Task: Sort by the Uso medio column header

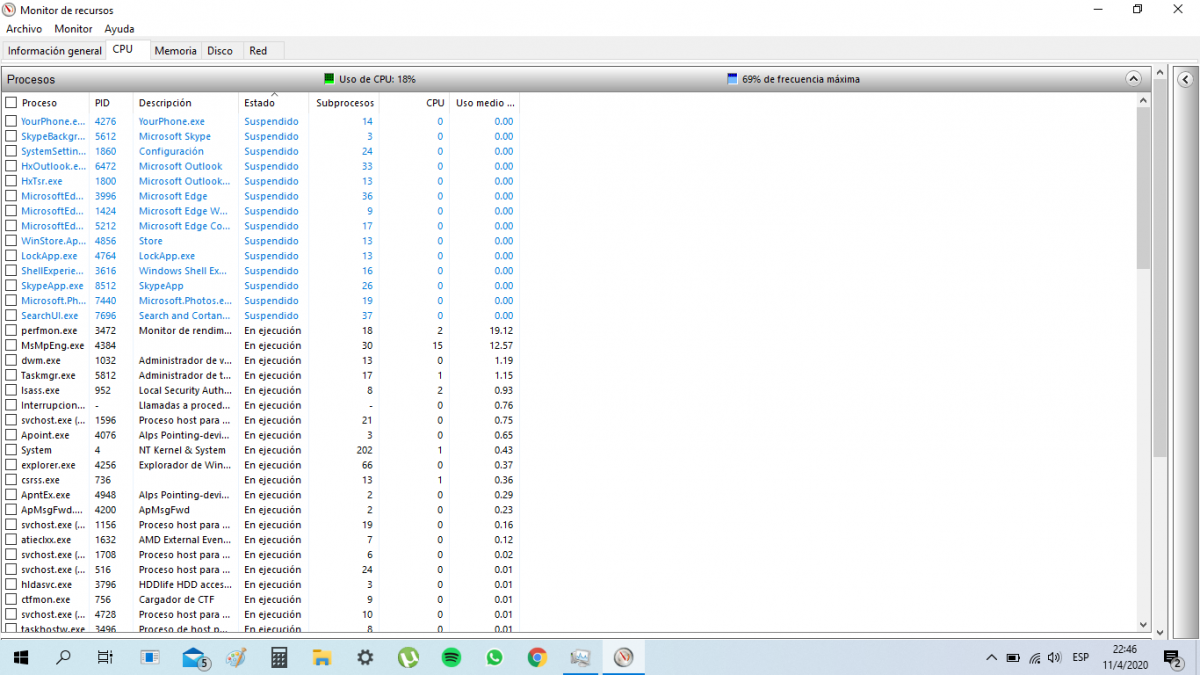Action: [485, 103]
